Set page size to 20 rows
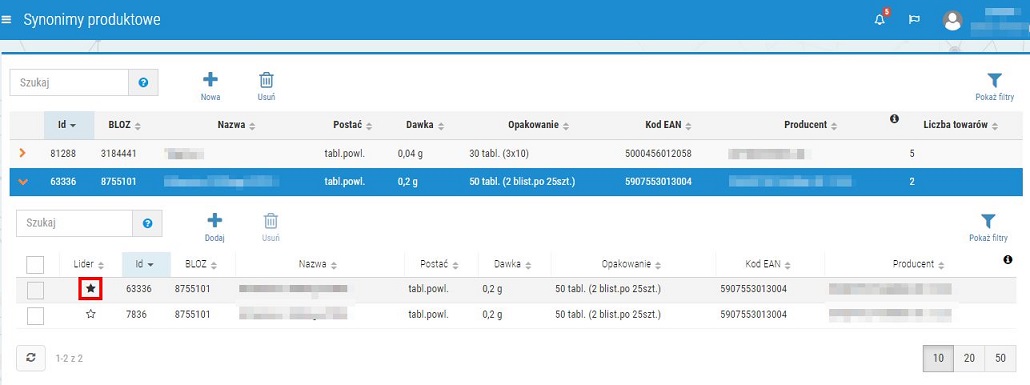 (x=969, y=358)
